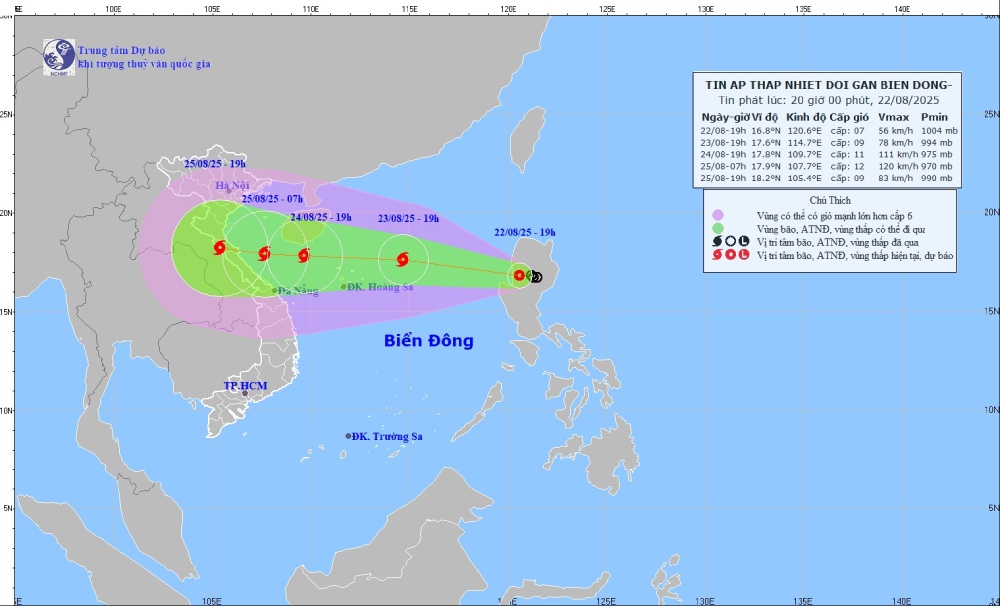
Task: Select the westernmost cyclone symbol at 25/08/25 - 19h
Action: point(220,249)
